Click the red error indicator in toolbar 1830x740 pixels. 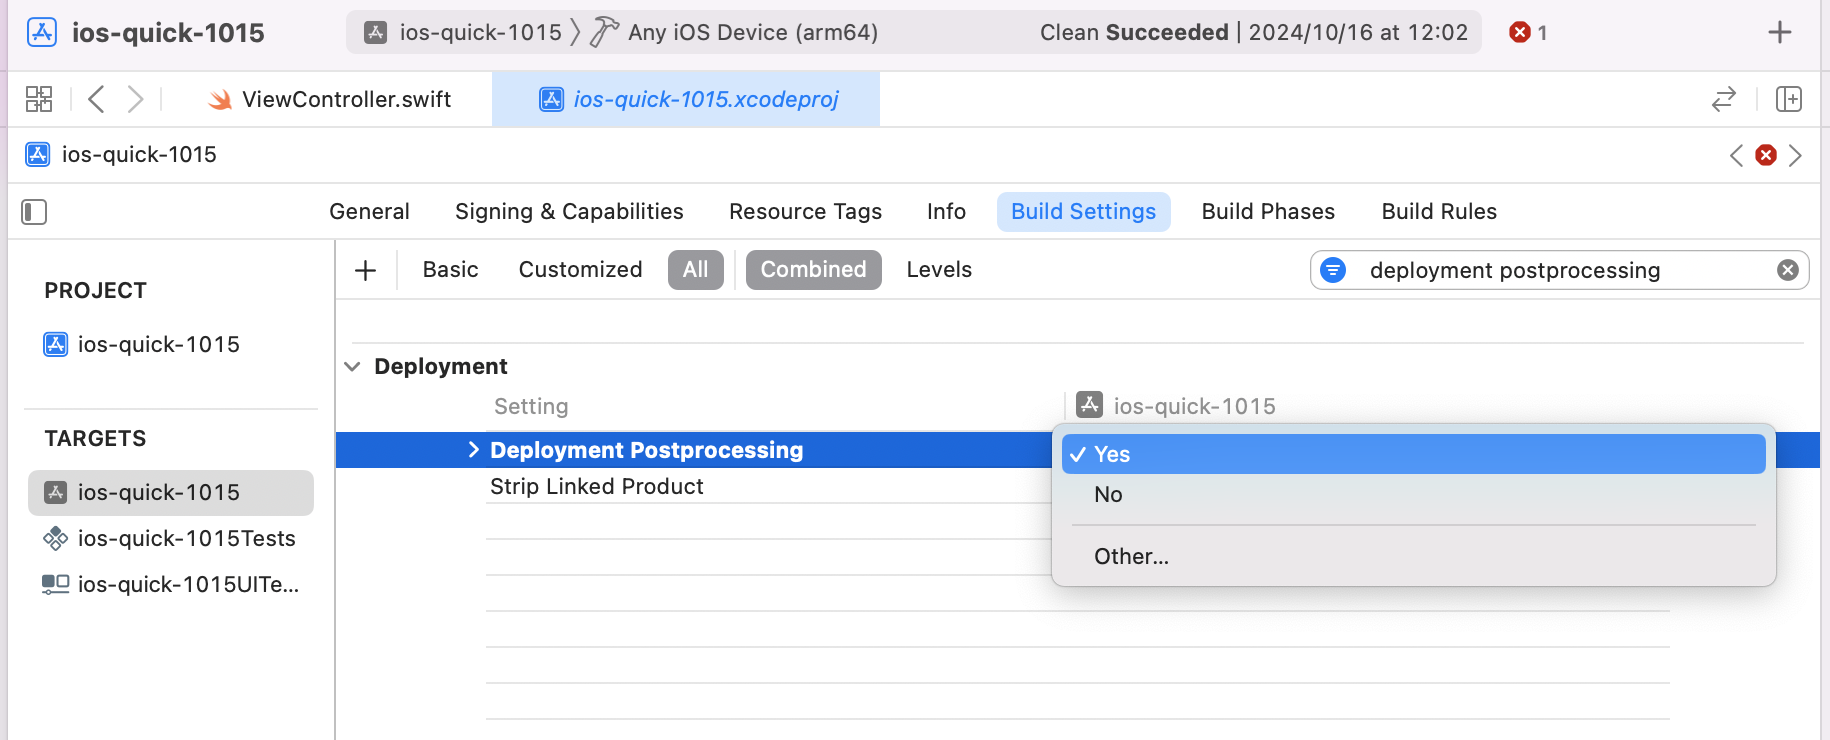tap(1527, 32)
